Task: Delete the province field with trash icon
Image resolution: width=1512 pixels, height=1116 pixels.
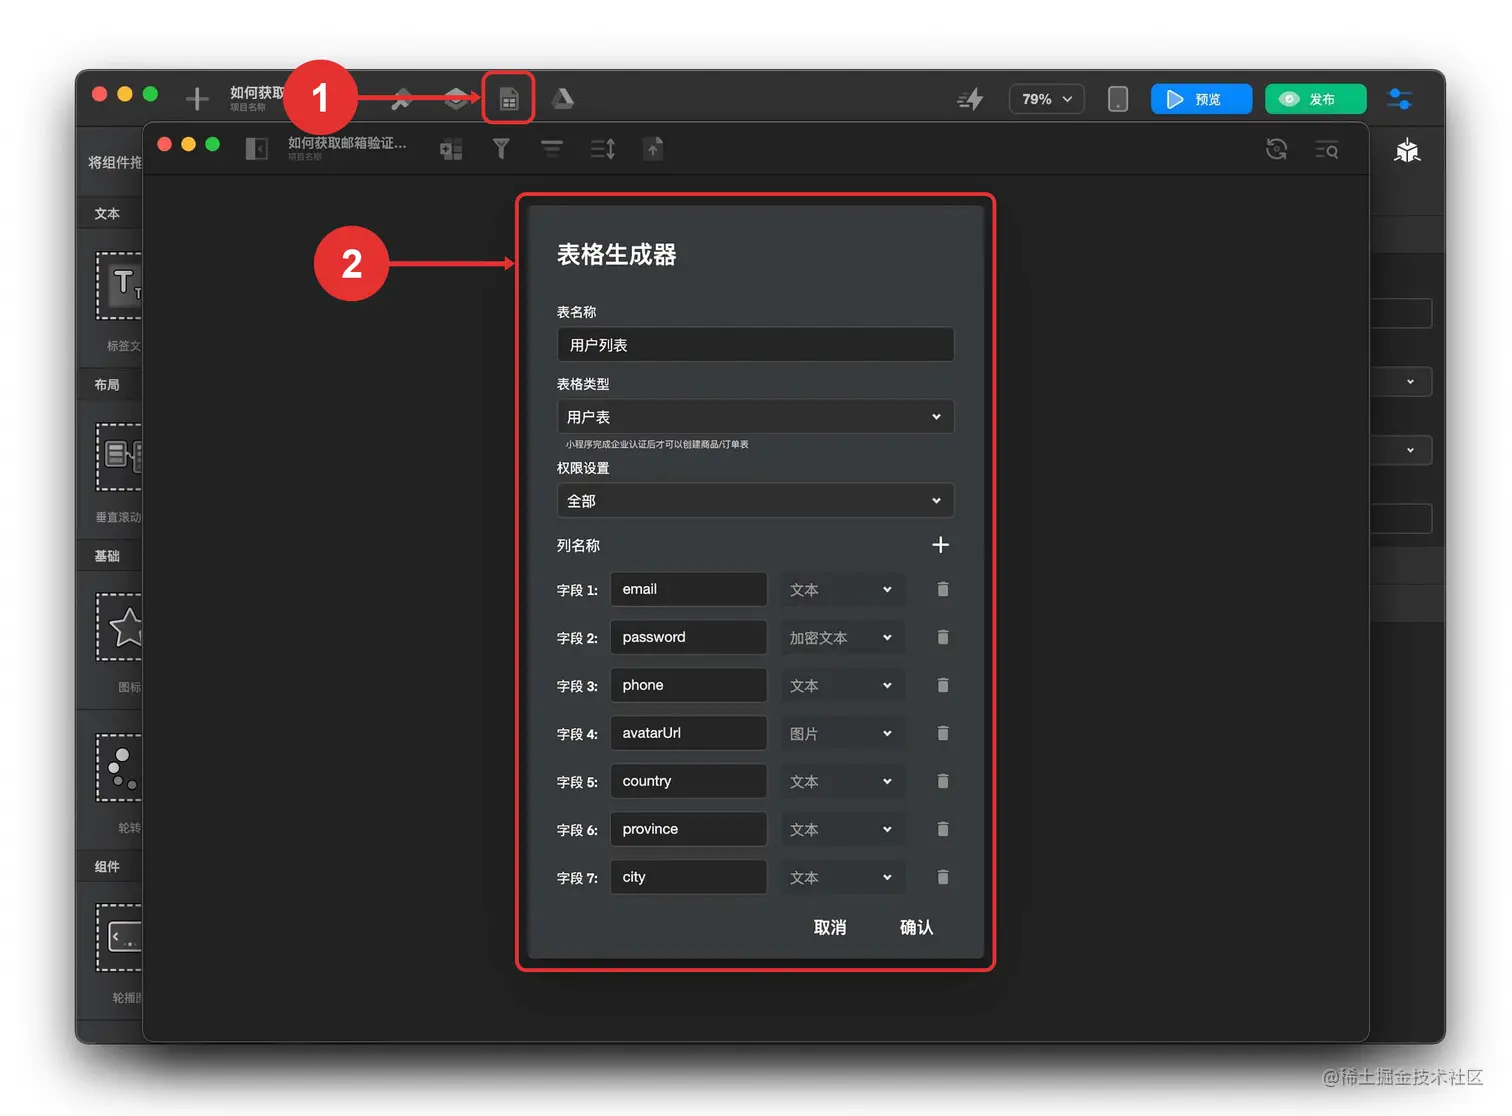Action: click(x=942, y=829)
